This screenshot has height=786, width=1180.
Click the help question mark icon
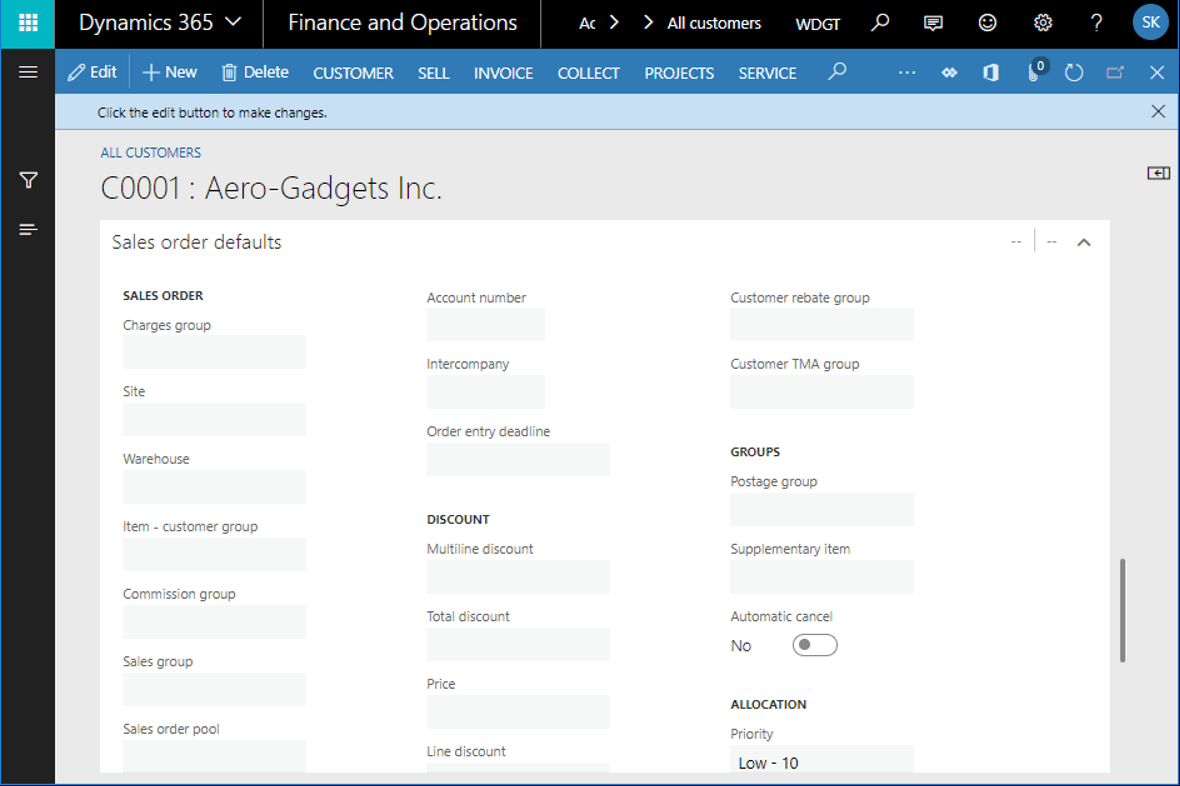pyautogui.click(x=1096, y=23)
